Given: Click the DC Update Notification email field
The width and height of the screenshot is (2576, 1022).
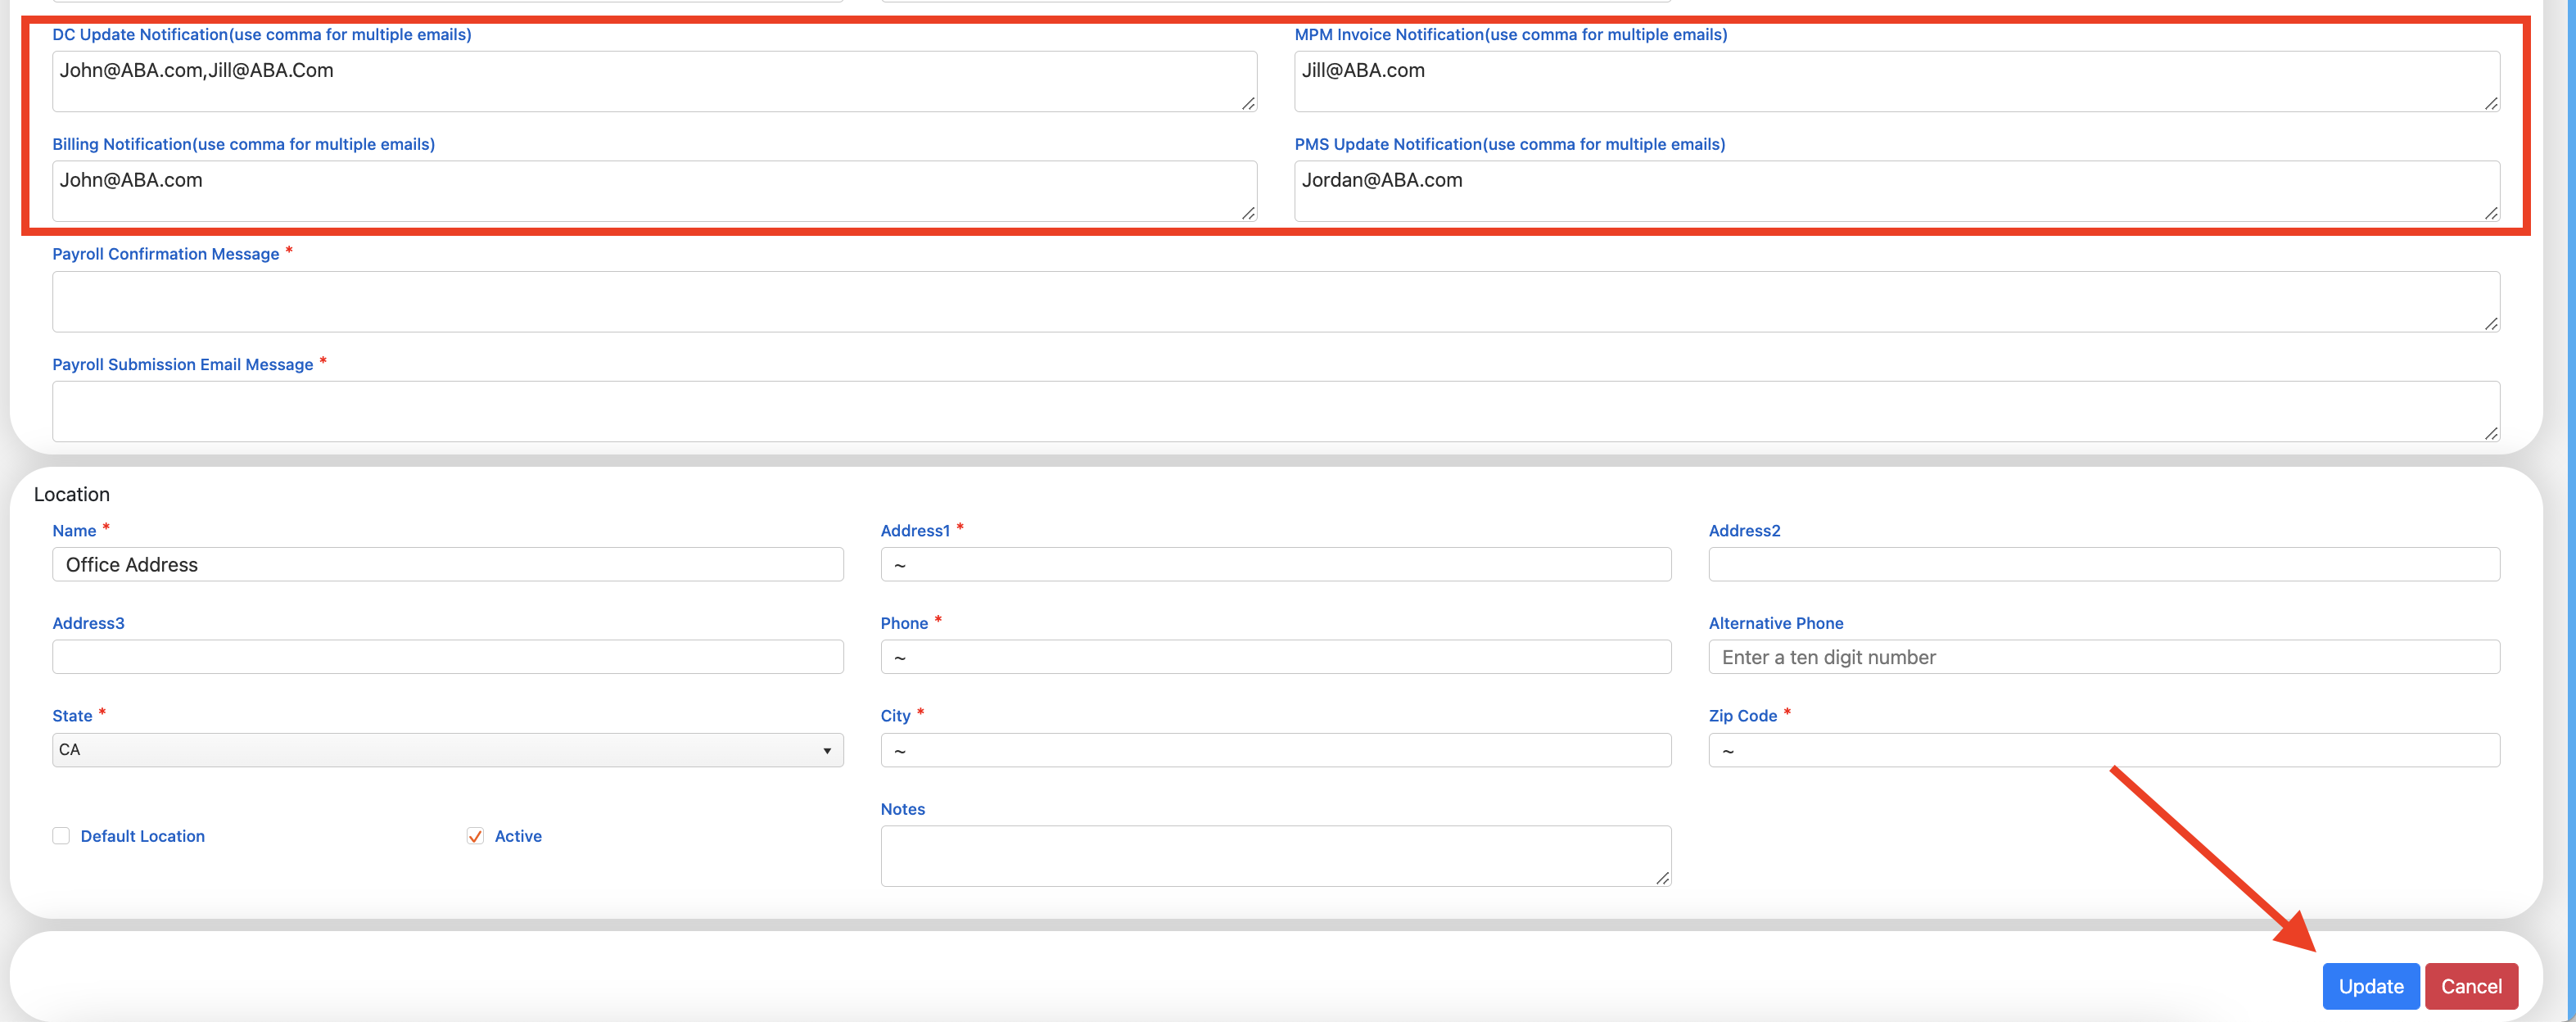Looking at the screenshot, I should [x=654, y=81].
